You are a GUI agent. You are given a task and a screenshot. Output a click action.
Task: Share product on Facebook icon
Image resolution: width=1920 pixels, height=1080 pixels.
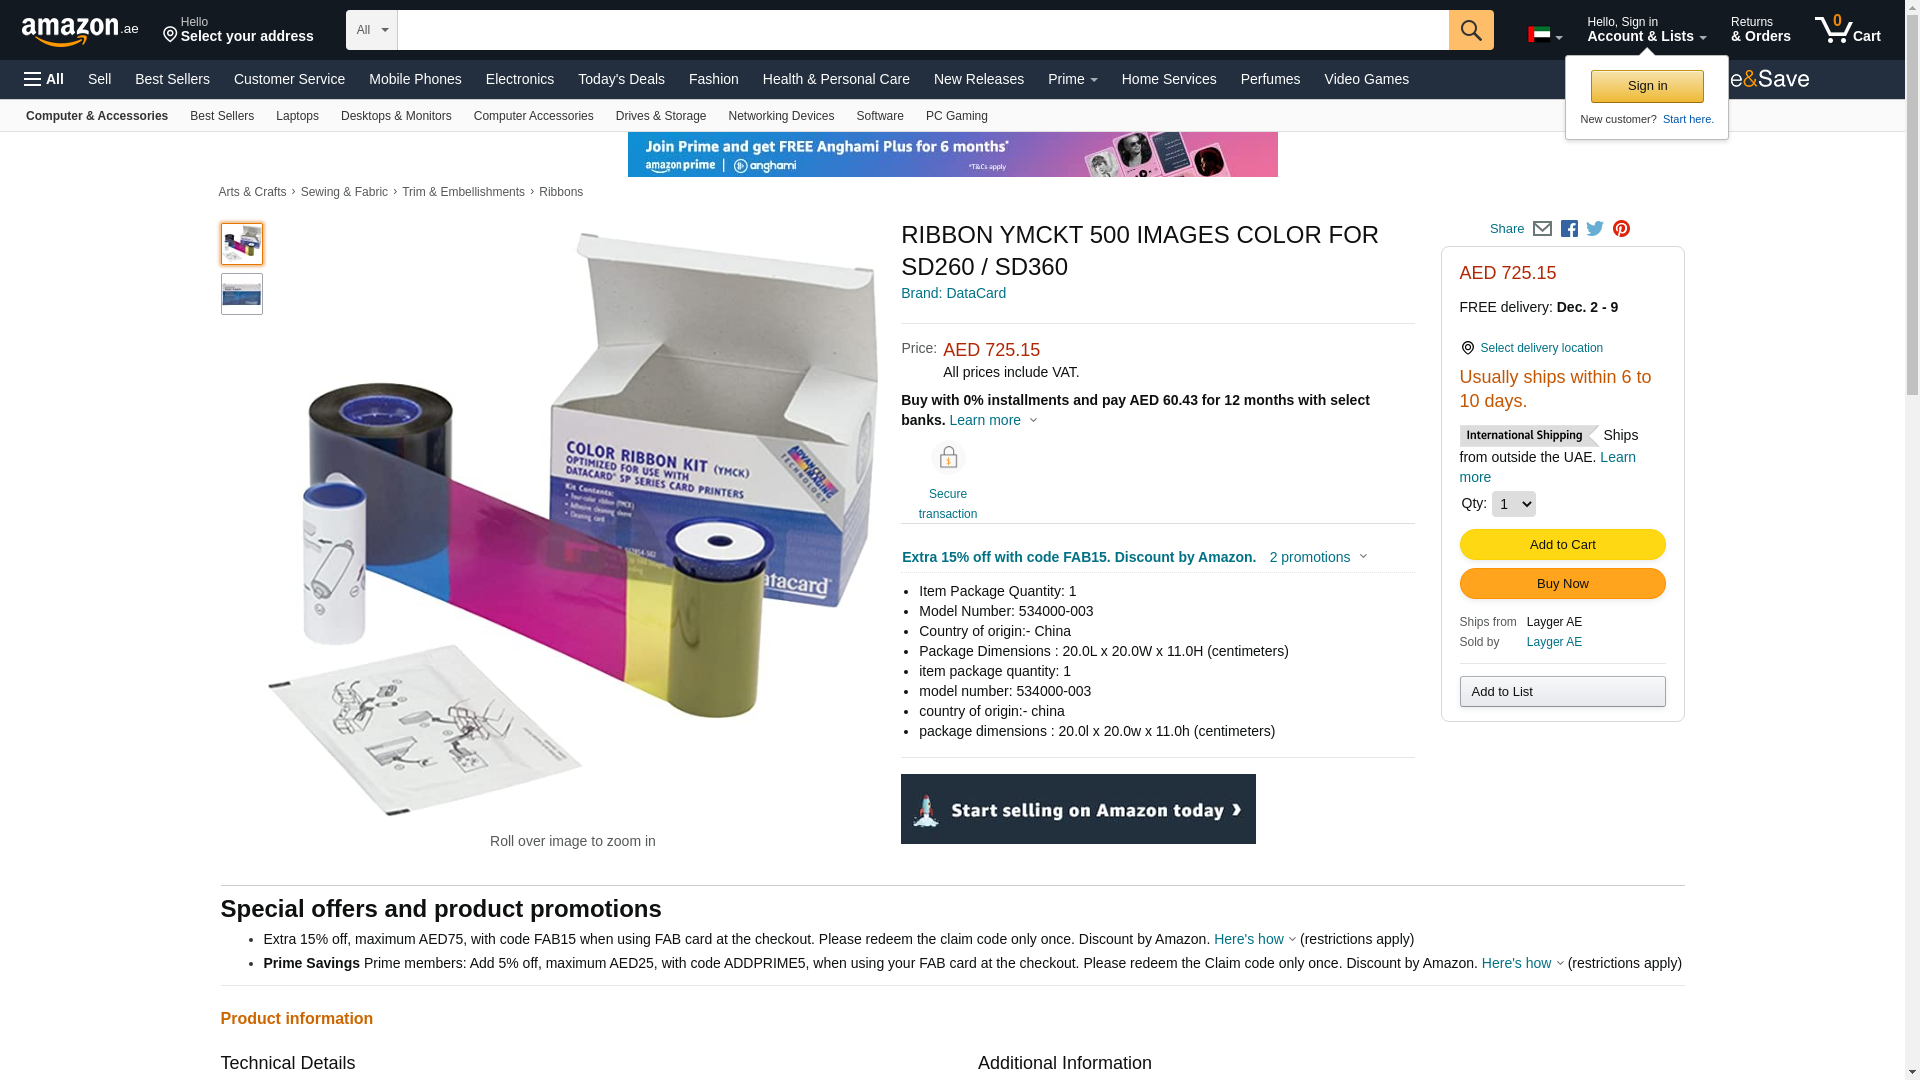pos(1569,229)
